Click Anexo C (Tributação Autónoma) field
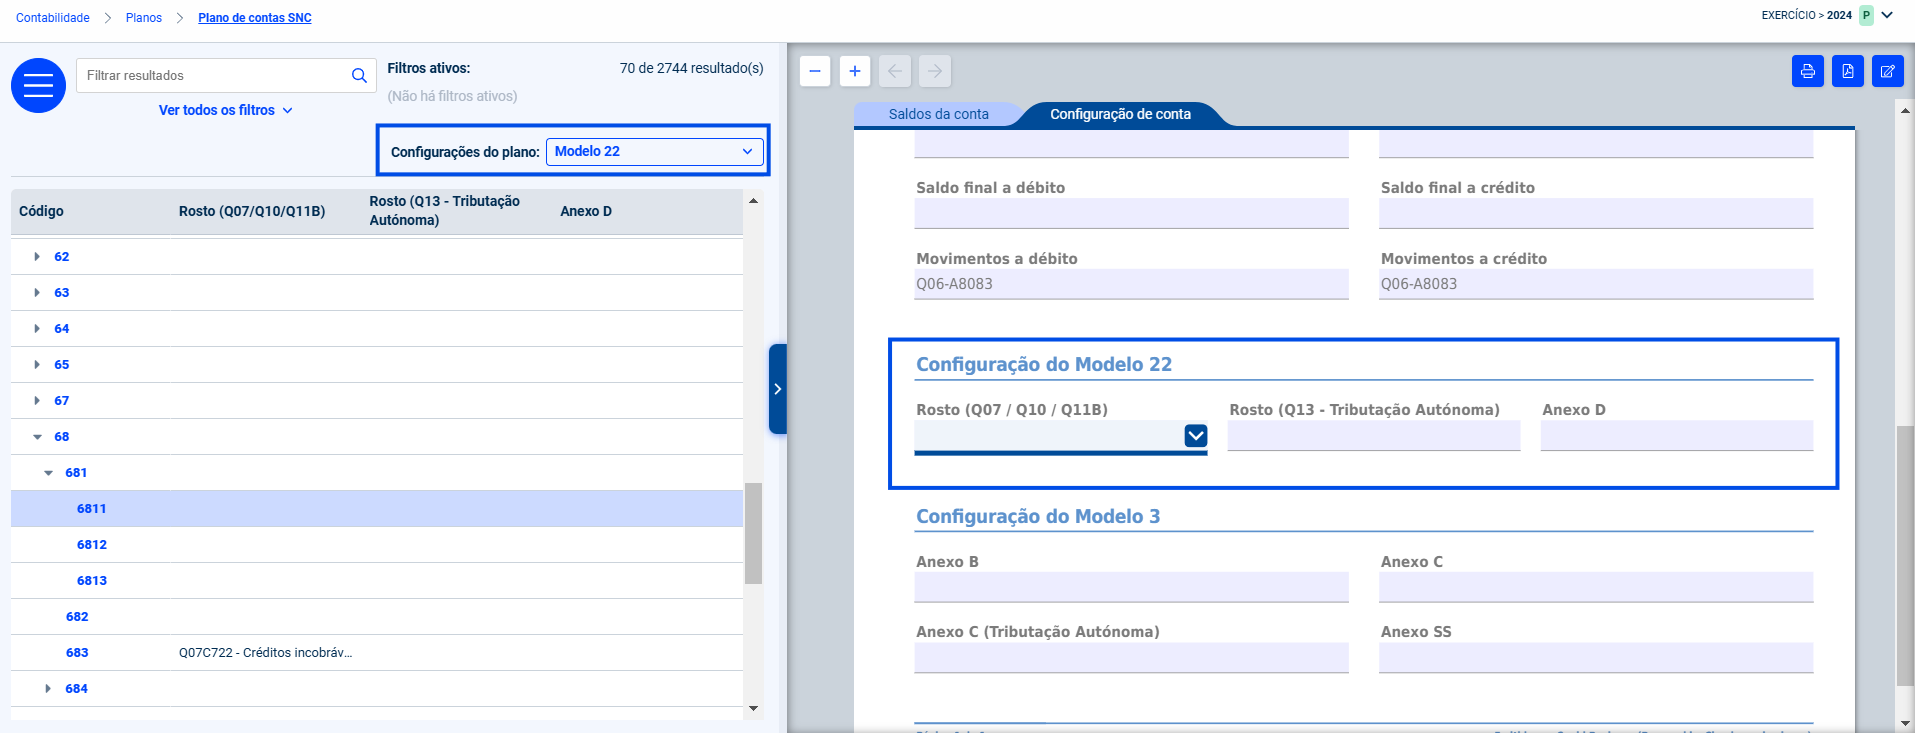 (x=1131, y=658)
